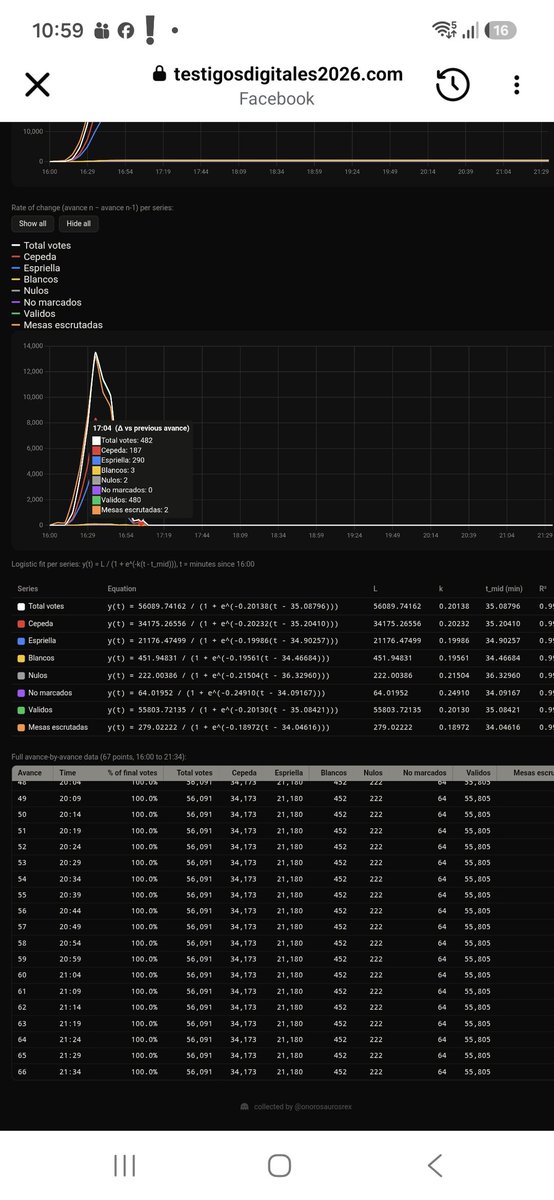
Task: Click the yellow Blancos swatch in fit table
Action: [20, 658]
